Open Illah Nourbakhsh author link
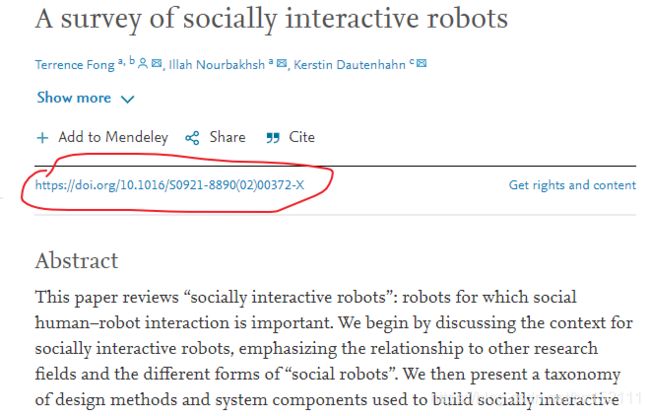The image size is (650, 416). point(216,65)
